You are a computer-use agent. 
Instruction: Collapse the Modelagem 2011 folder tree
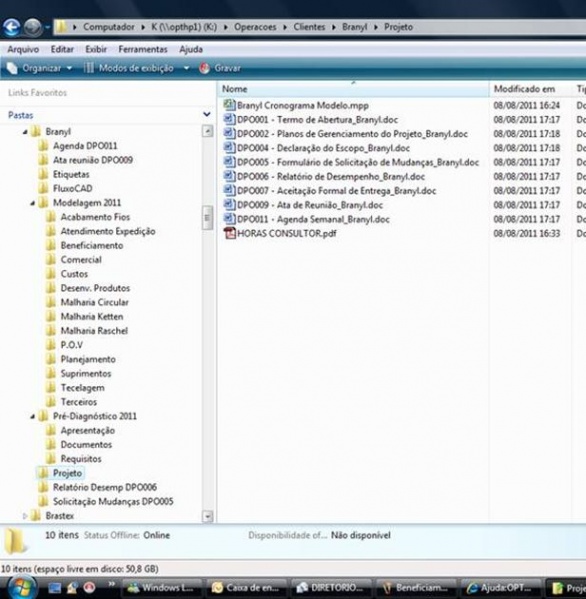[33, 203]
